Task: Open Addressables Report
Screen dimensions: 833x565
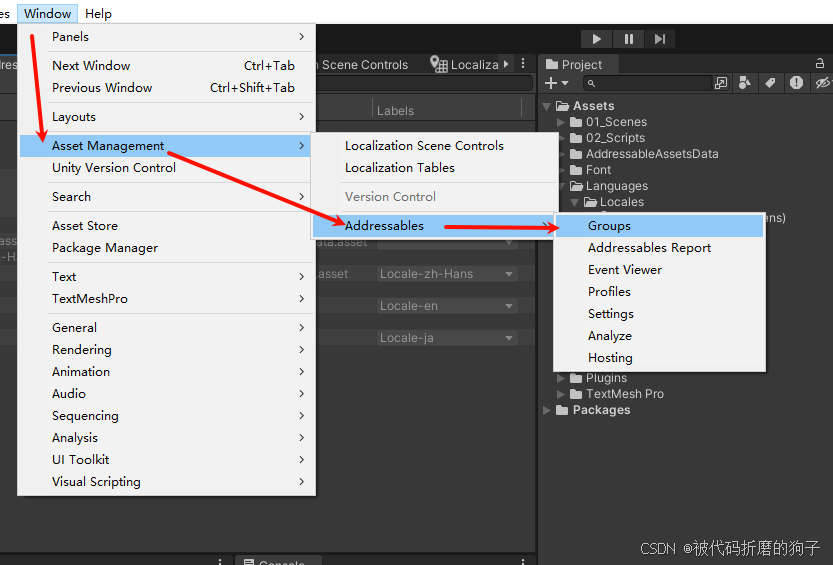Action: pyautogui.click(x=659, y=248)
